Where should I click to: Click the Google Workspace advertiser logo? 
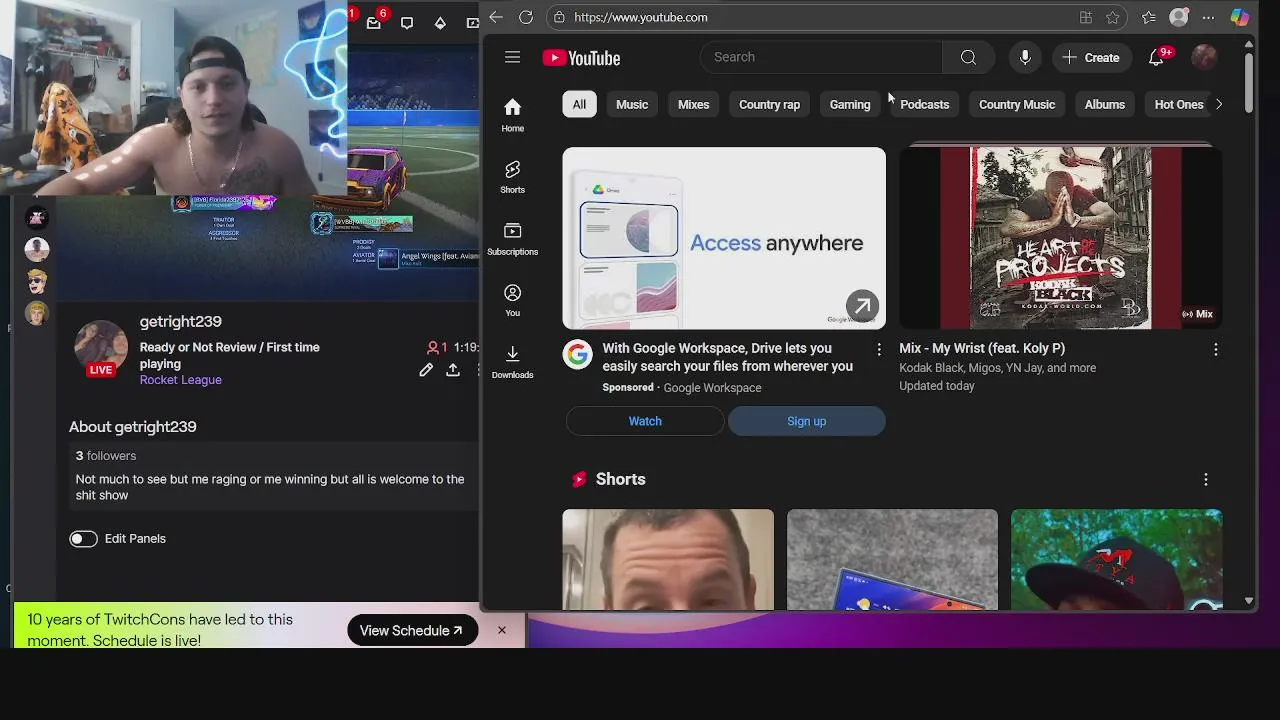pos(577,354)
